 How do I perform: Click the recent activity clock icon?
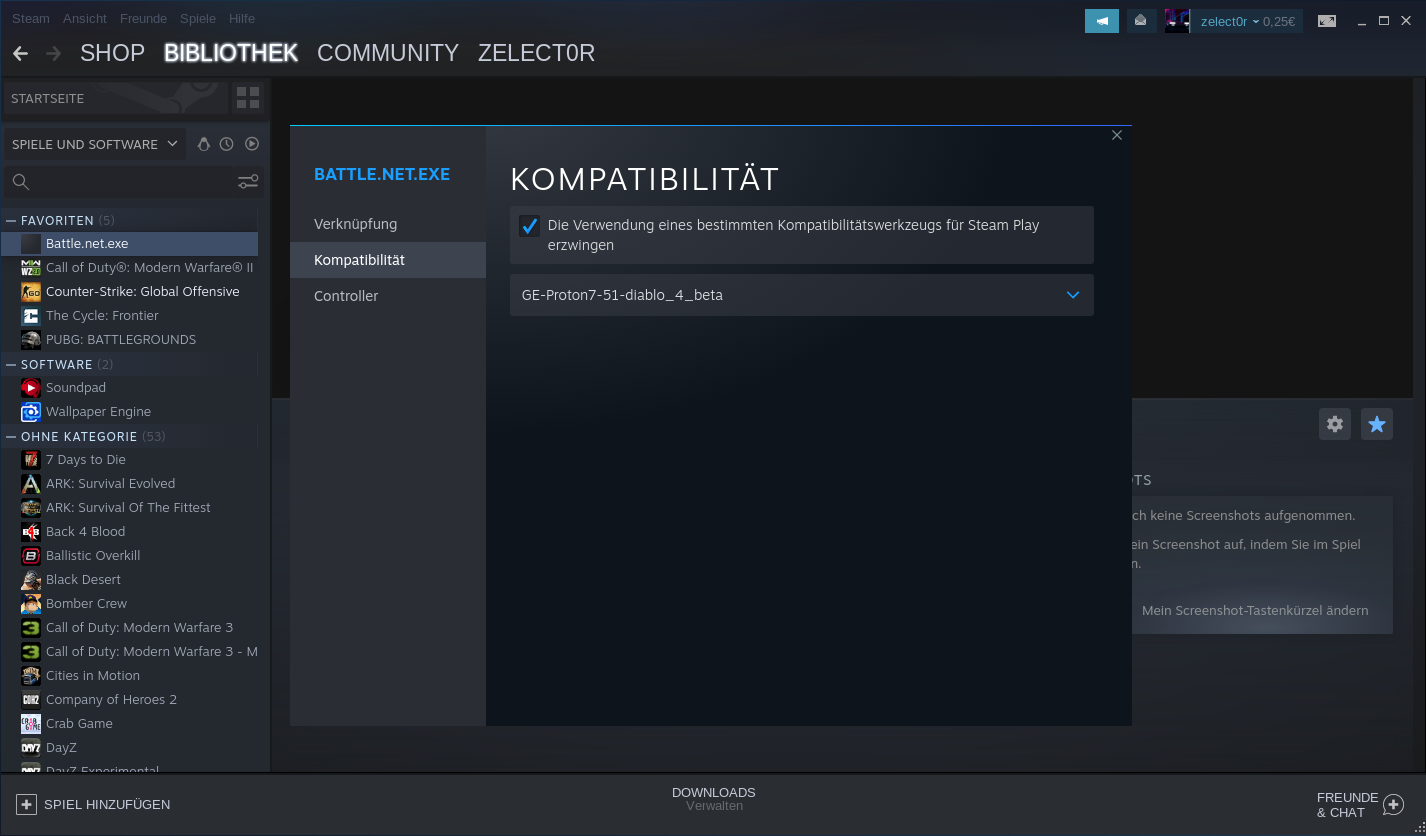click(x=227, y=144)
